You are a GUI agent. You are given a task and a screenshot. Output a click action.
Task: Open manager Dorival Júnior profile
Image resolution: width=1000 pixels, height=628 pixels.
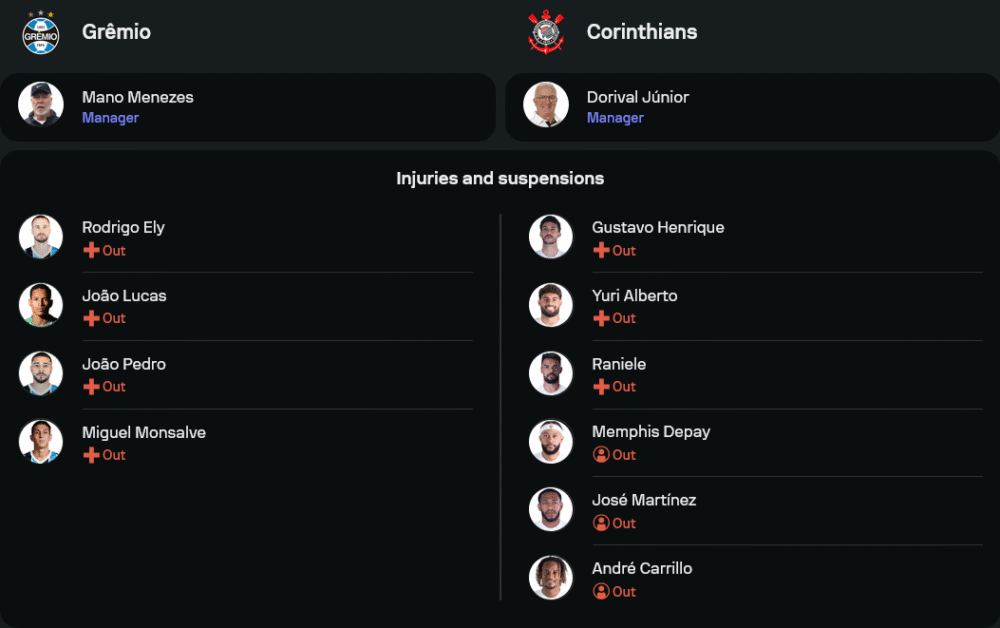click(x=637, y=97)
